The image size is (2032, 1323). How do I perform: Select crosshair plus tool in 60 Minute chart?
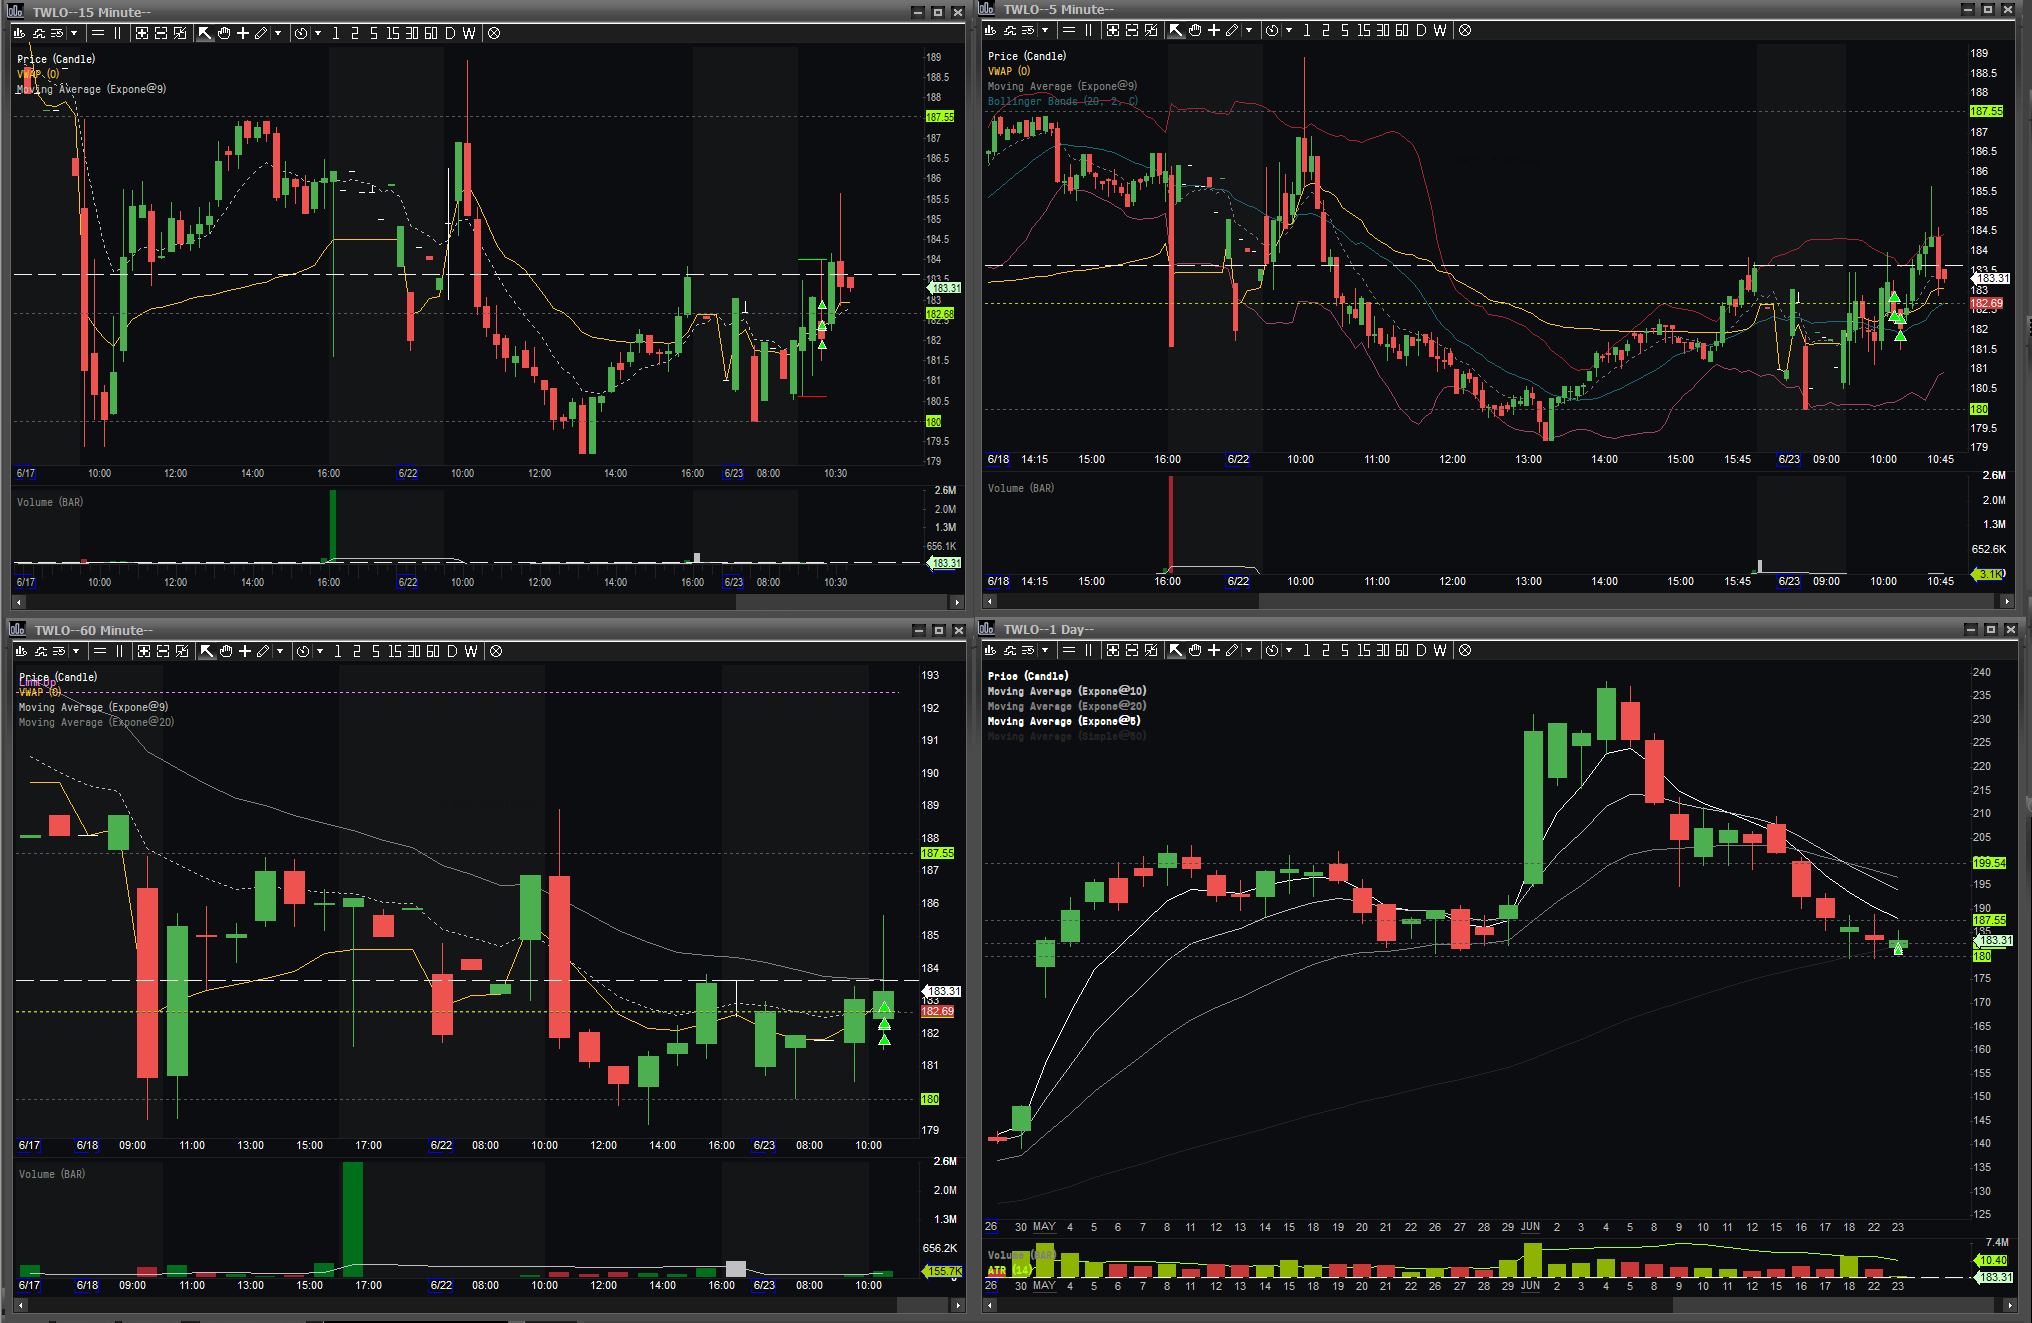coord(245,651)
